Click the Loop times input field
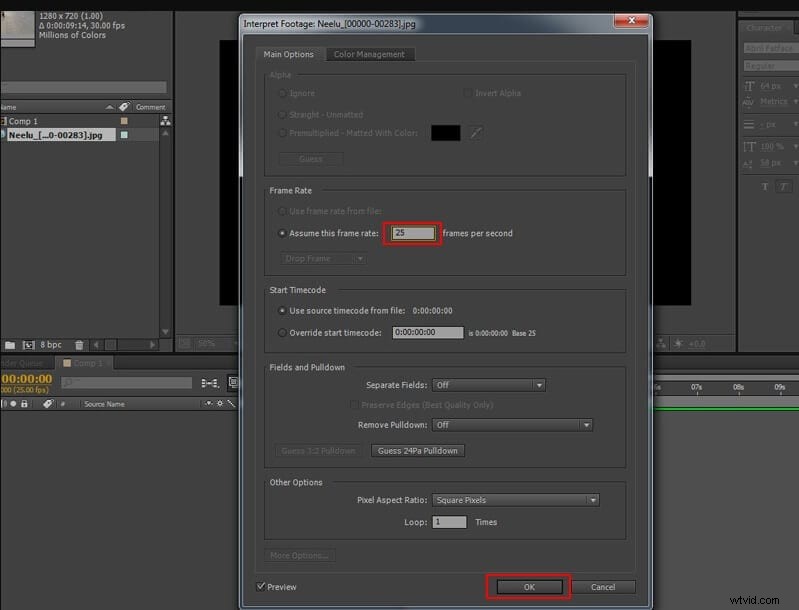This screenshot has height=610, width=799. point(449,522)
